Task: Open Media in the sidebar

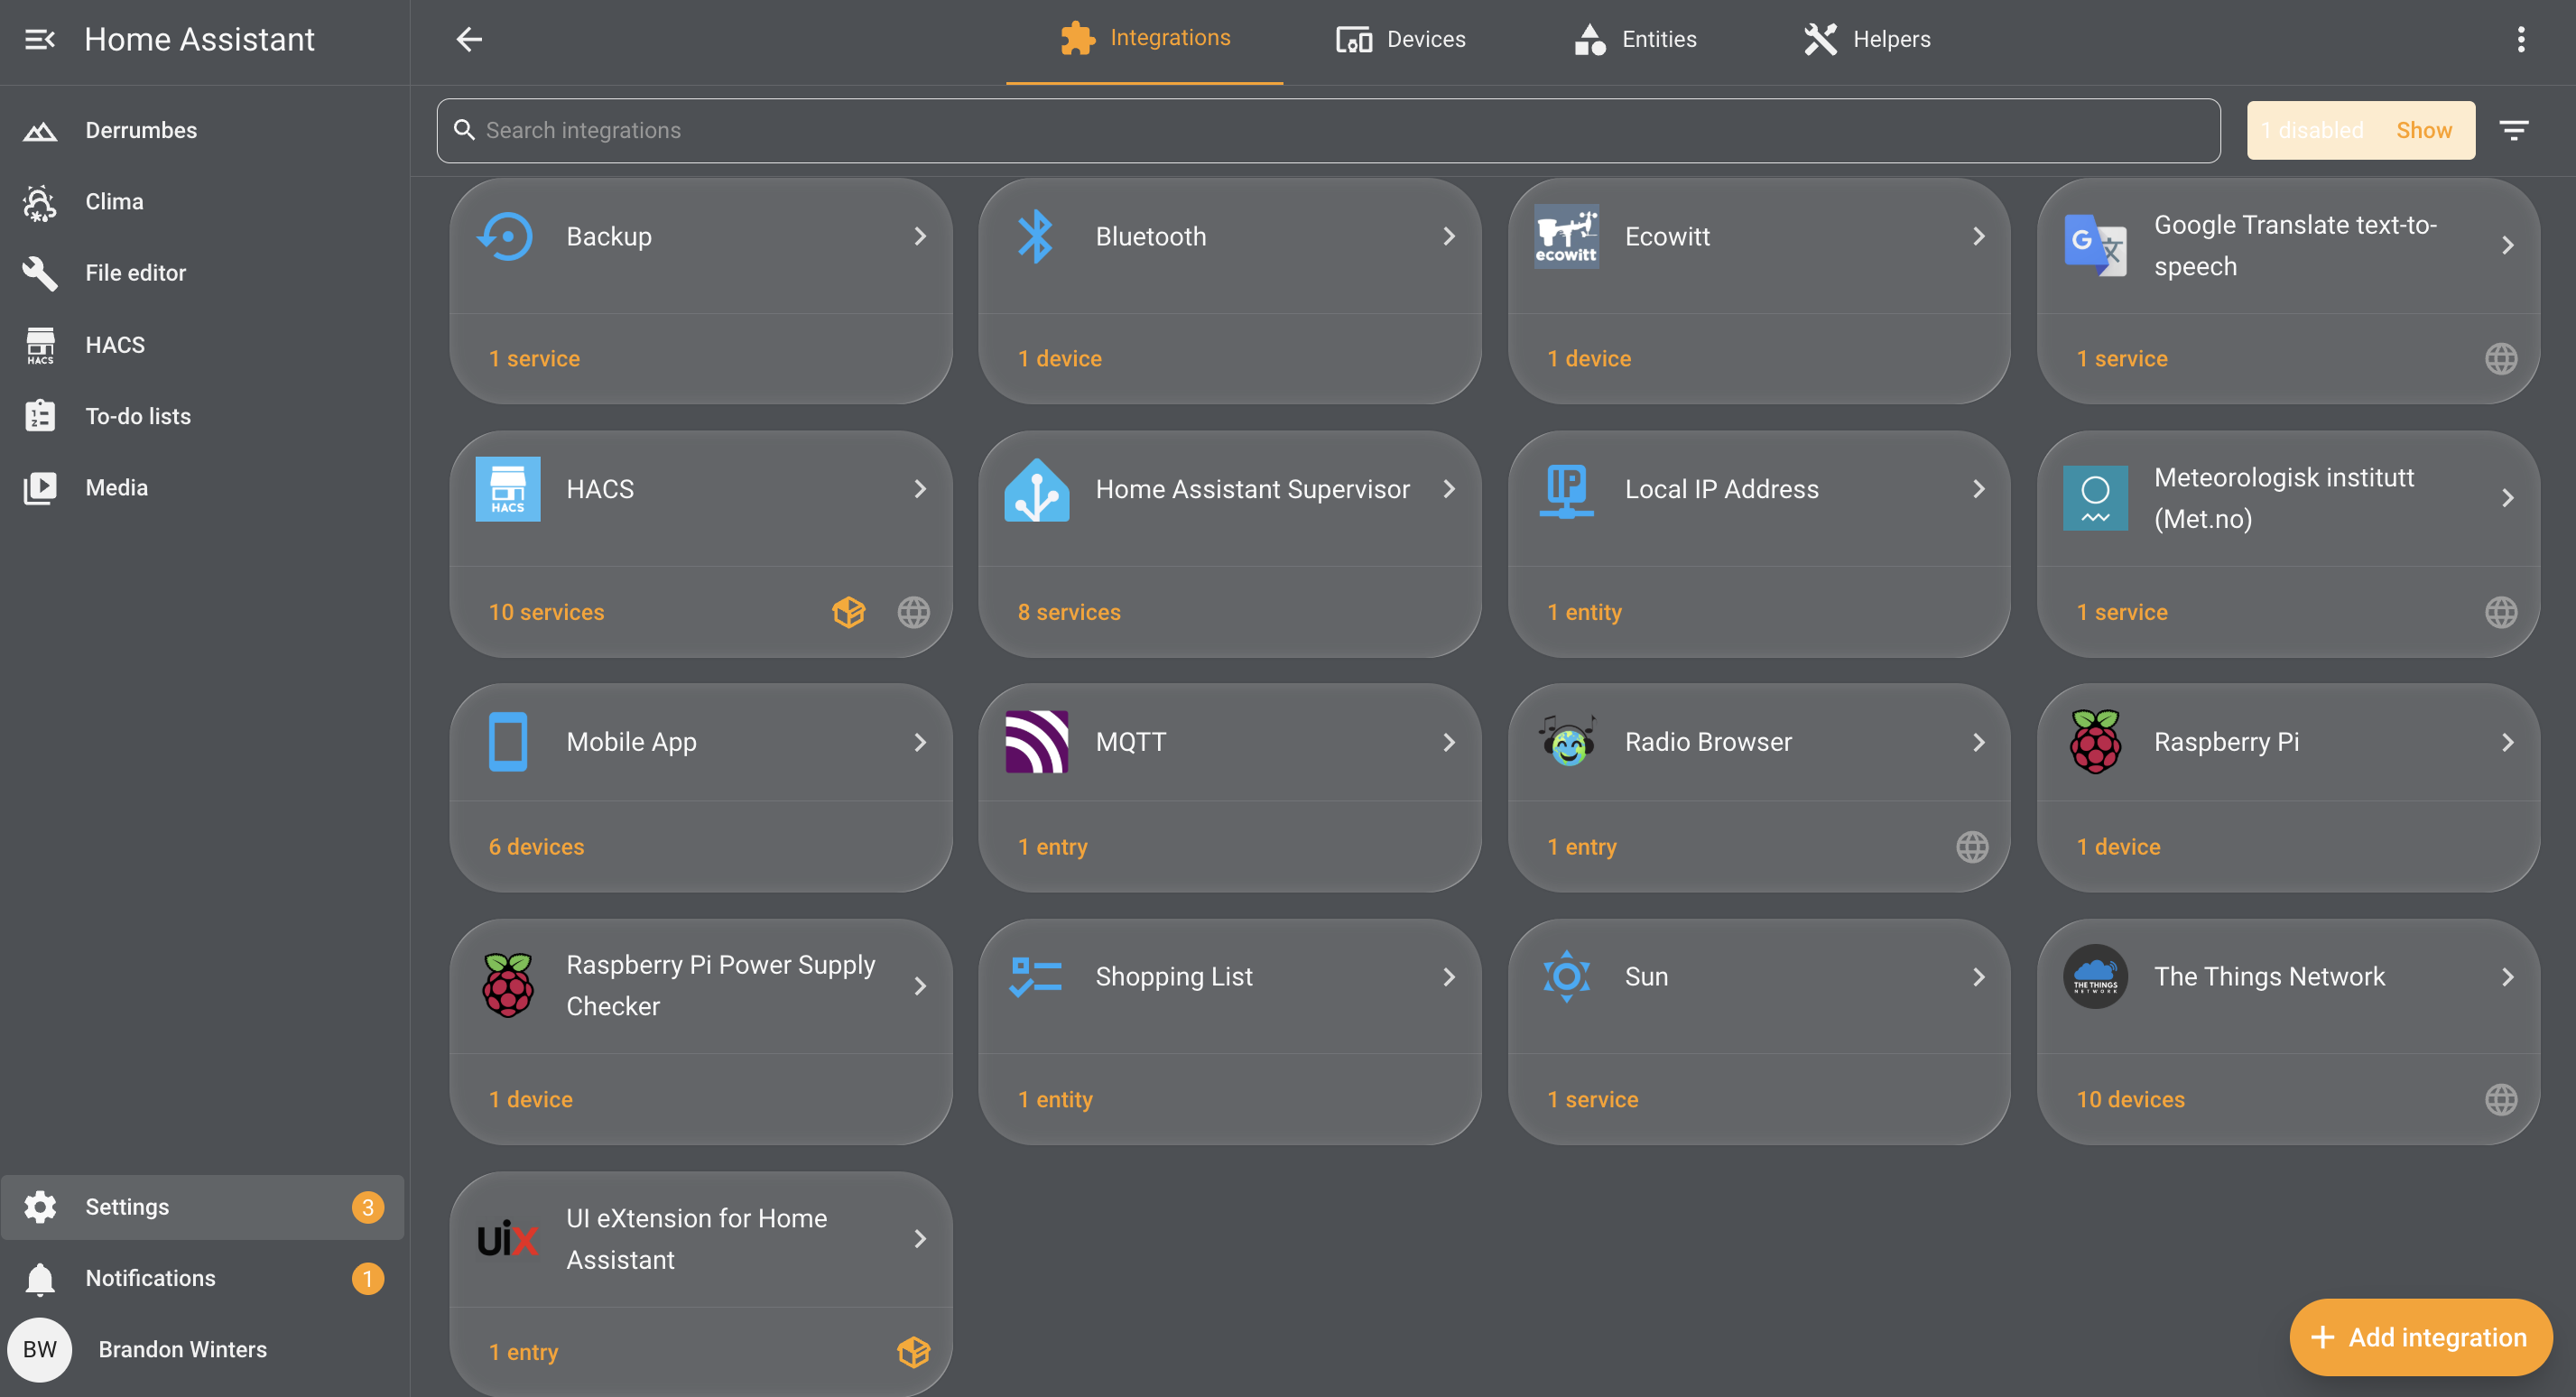Action: pos(204,488)
